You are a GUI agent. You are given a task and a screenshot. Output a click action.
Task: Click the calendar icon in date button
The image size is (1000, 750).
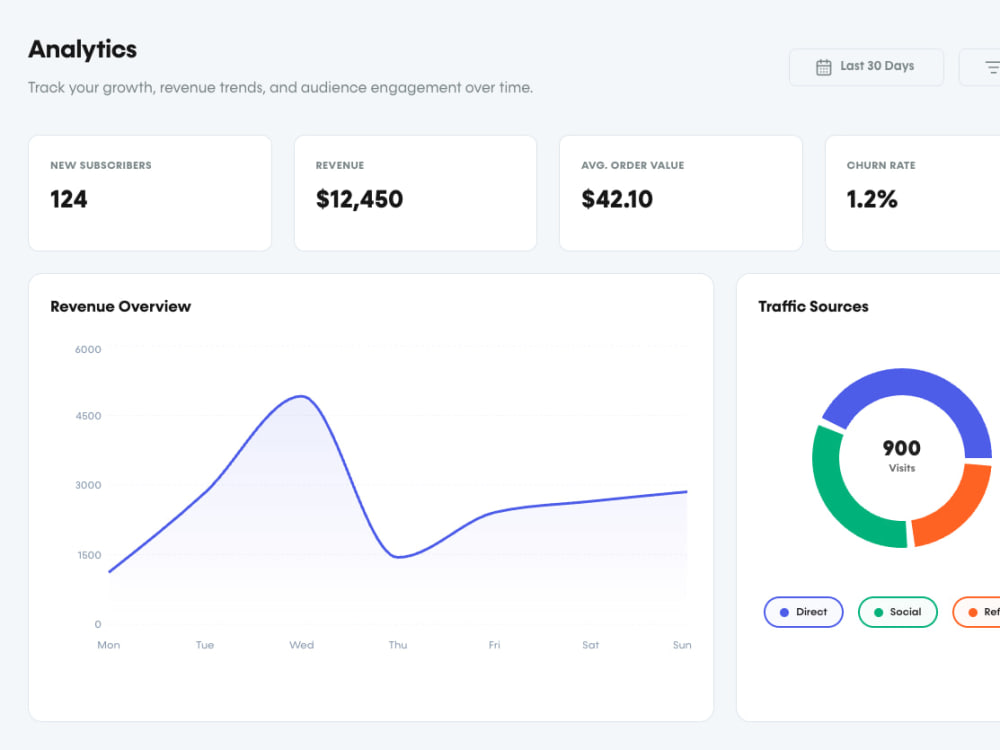[823, 67]
